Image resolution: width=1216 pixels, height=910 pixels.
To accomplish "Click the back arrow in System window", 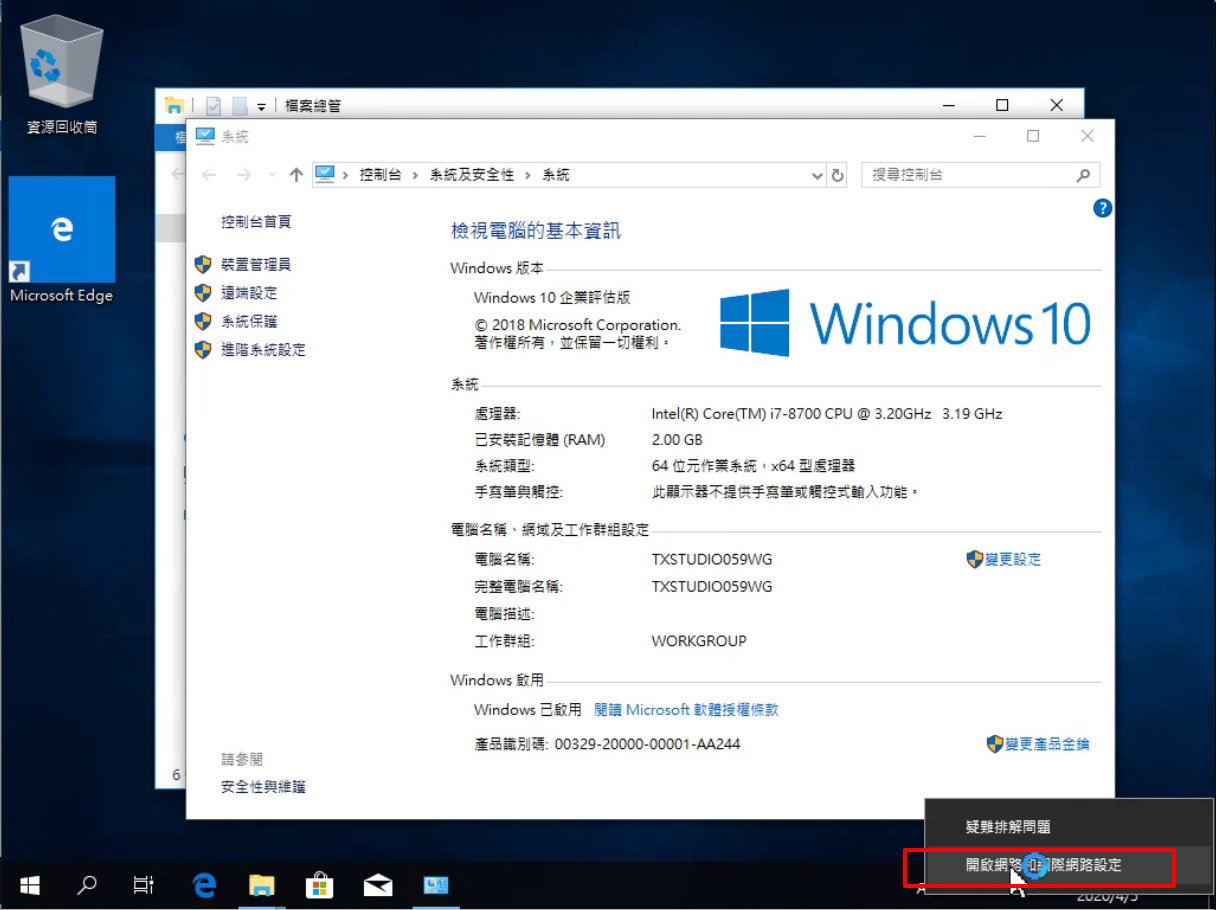I will coord(209,175).
